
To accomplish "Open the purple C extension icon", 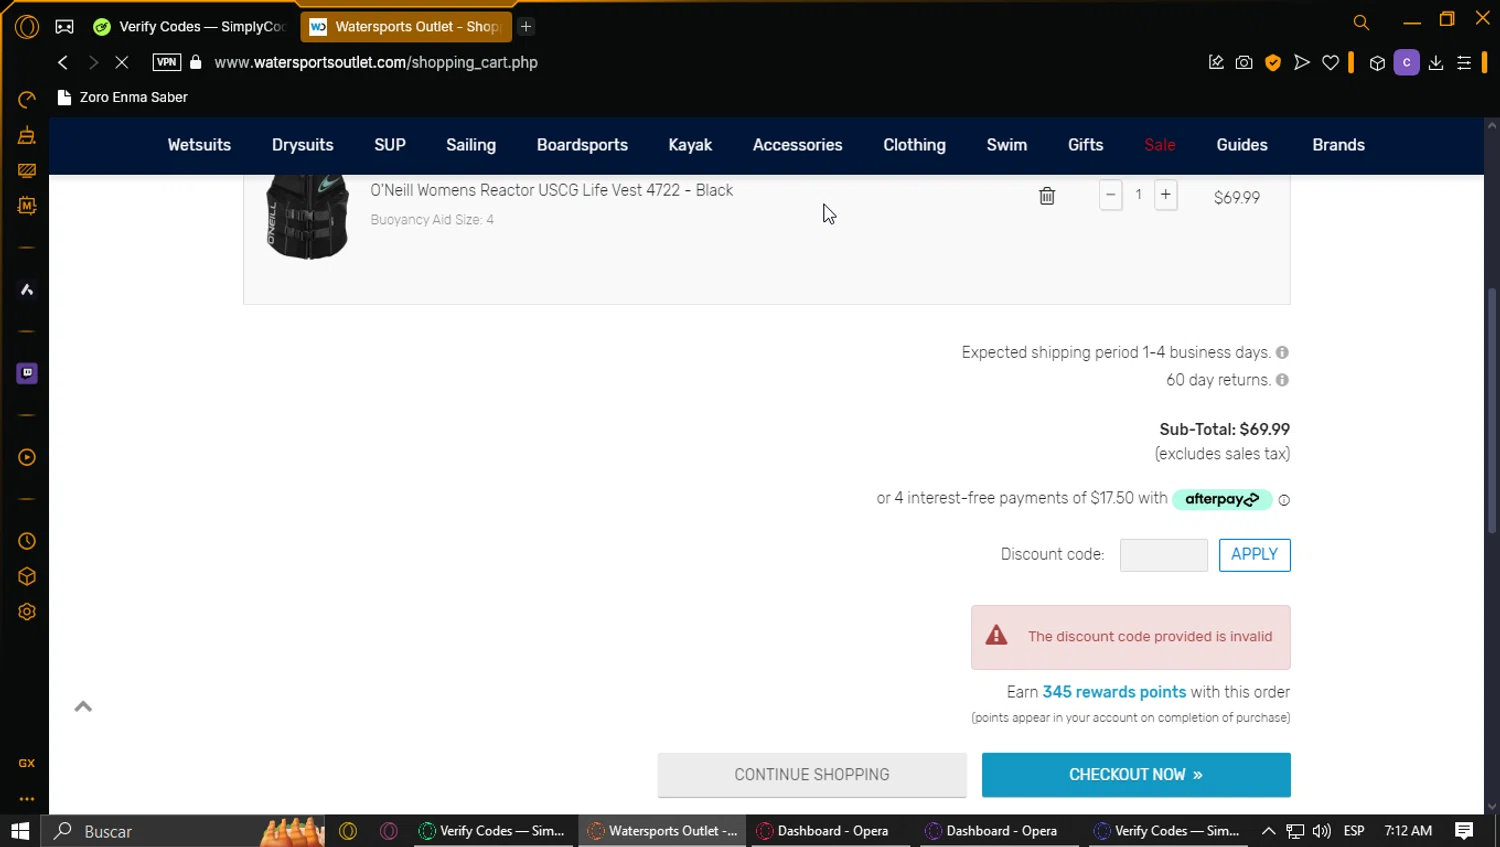I will coord(1406,63).
